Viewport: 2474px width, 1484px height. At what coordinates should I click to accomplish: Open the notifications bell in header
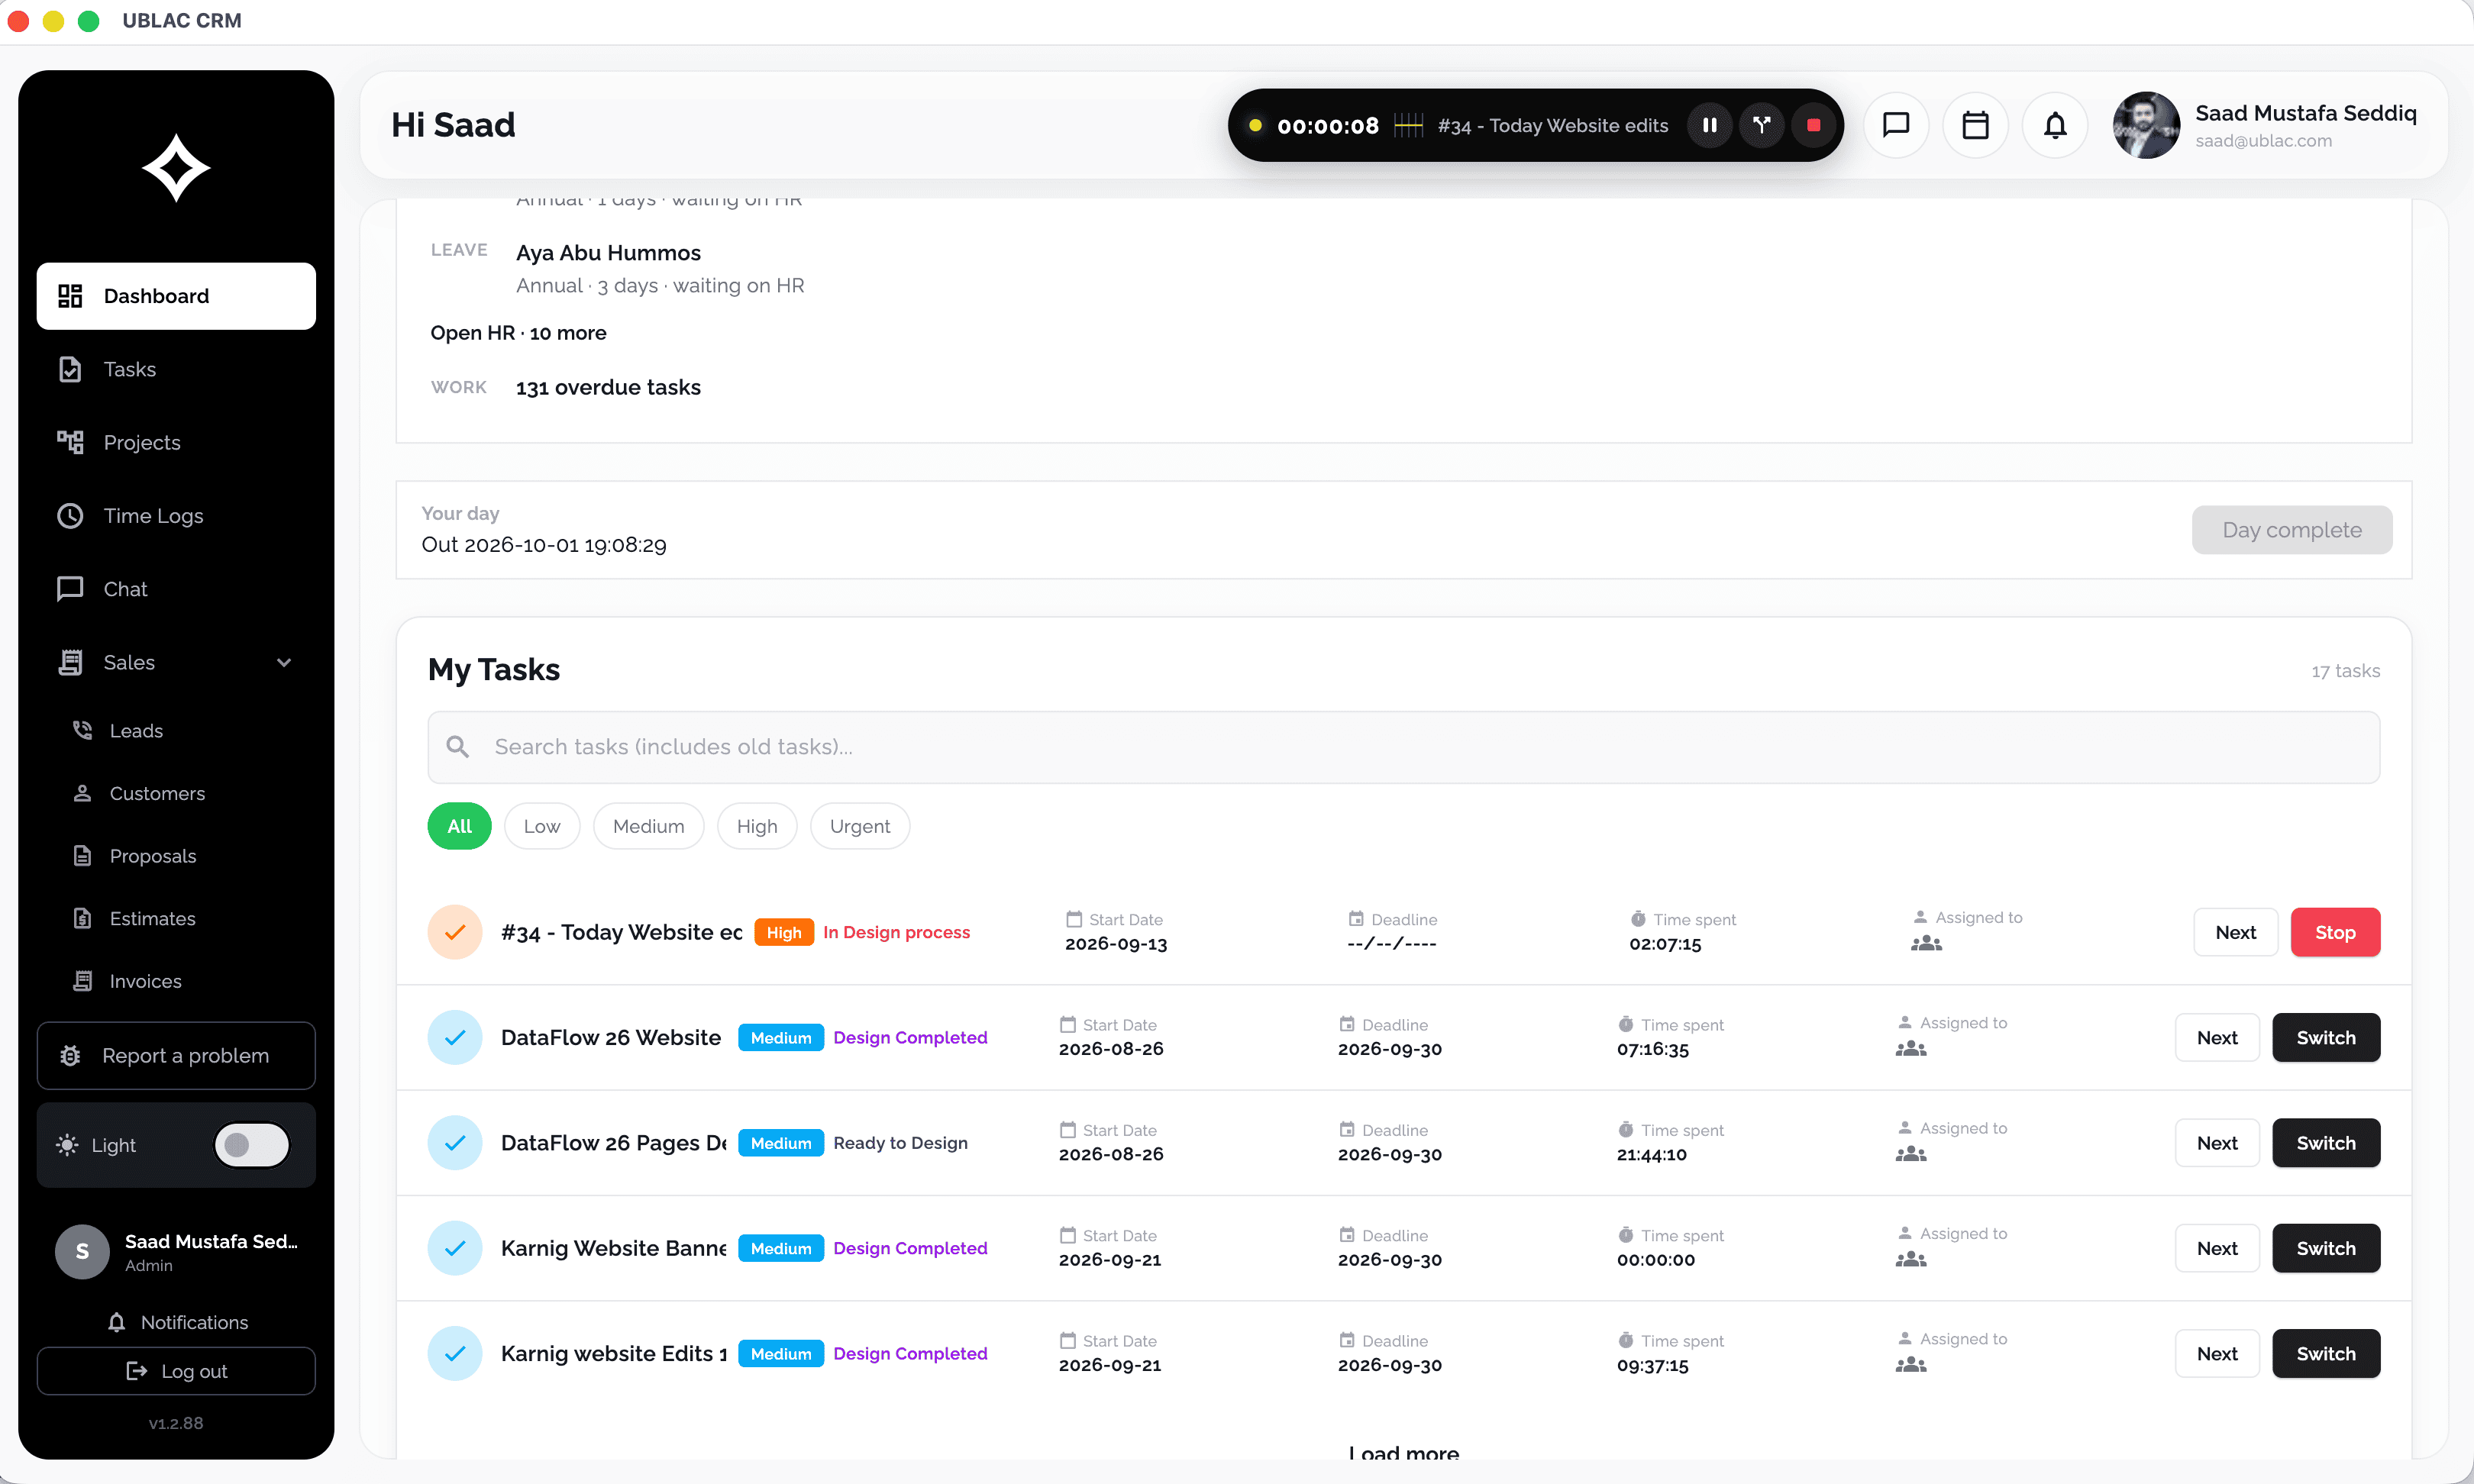(x=2055, y=125)
